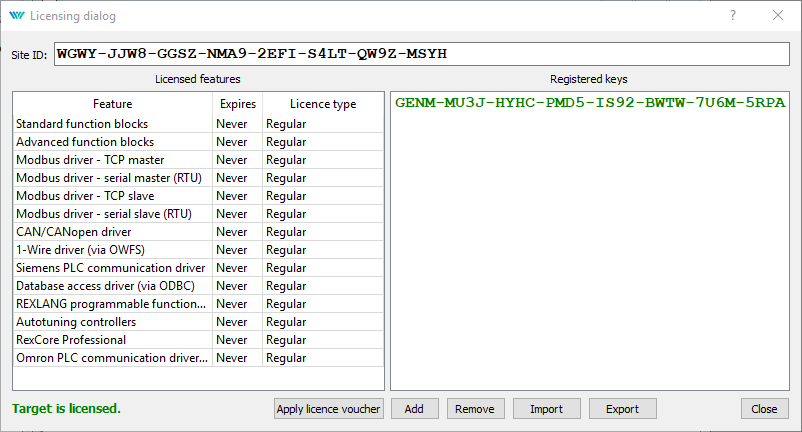802x432 pixels.
Task: Select Modbus driver - serial slave (RTU)
Action: pos(198,214)
